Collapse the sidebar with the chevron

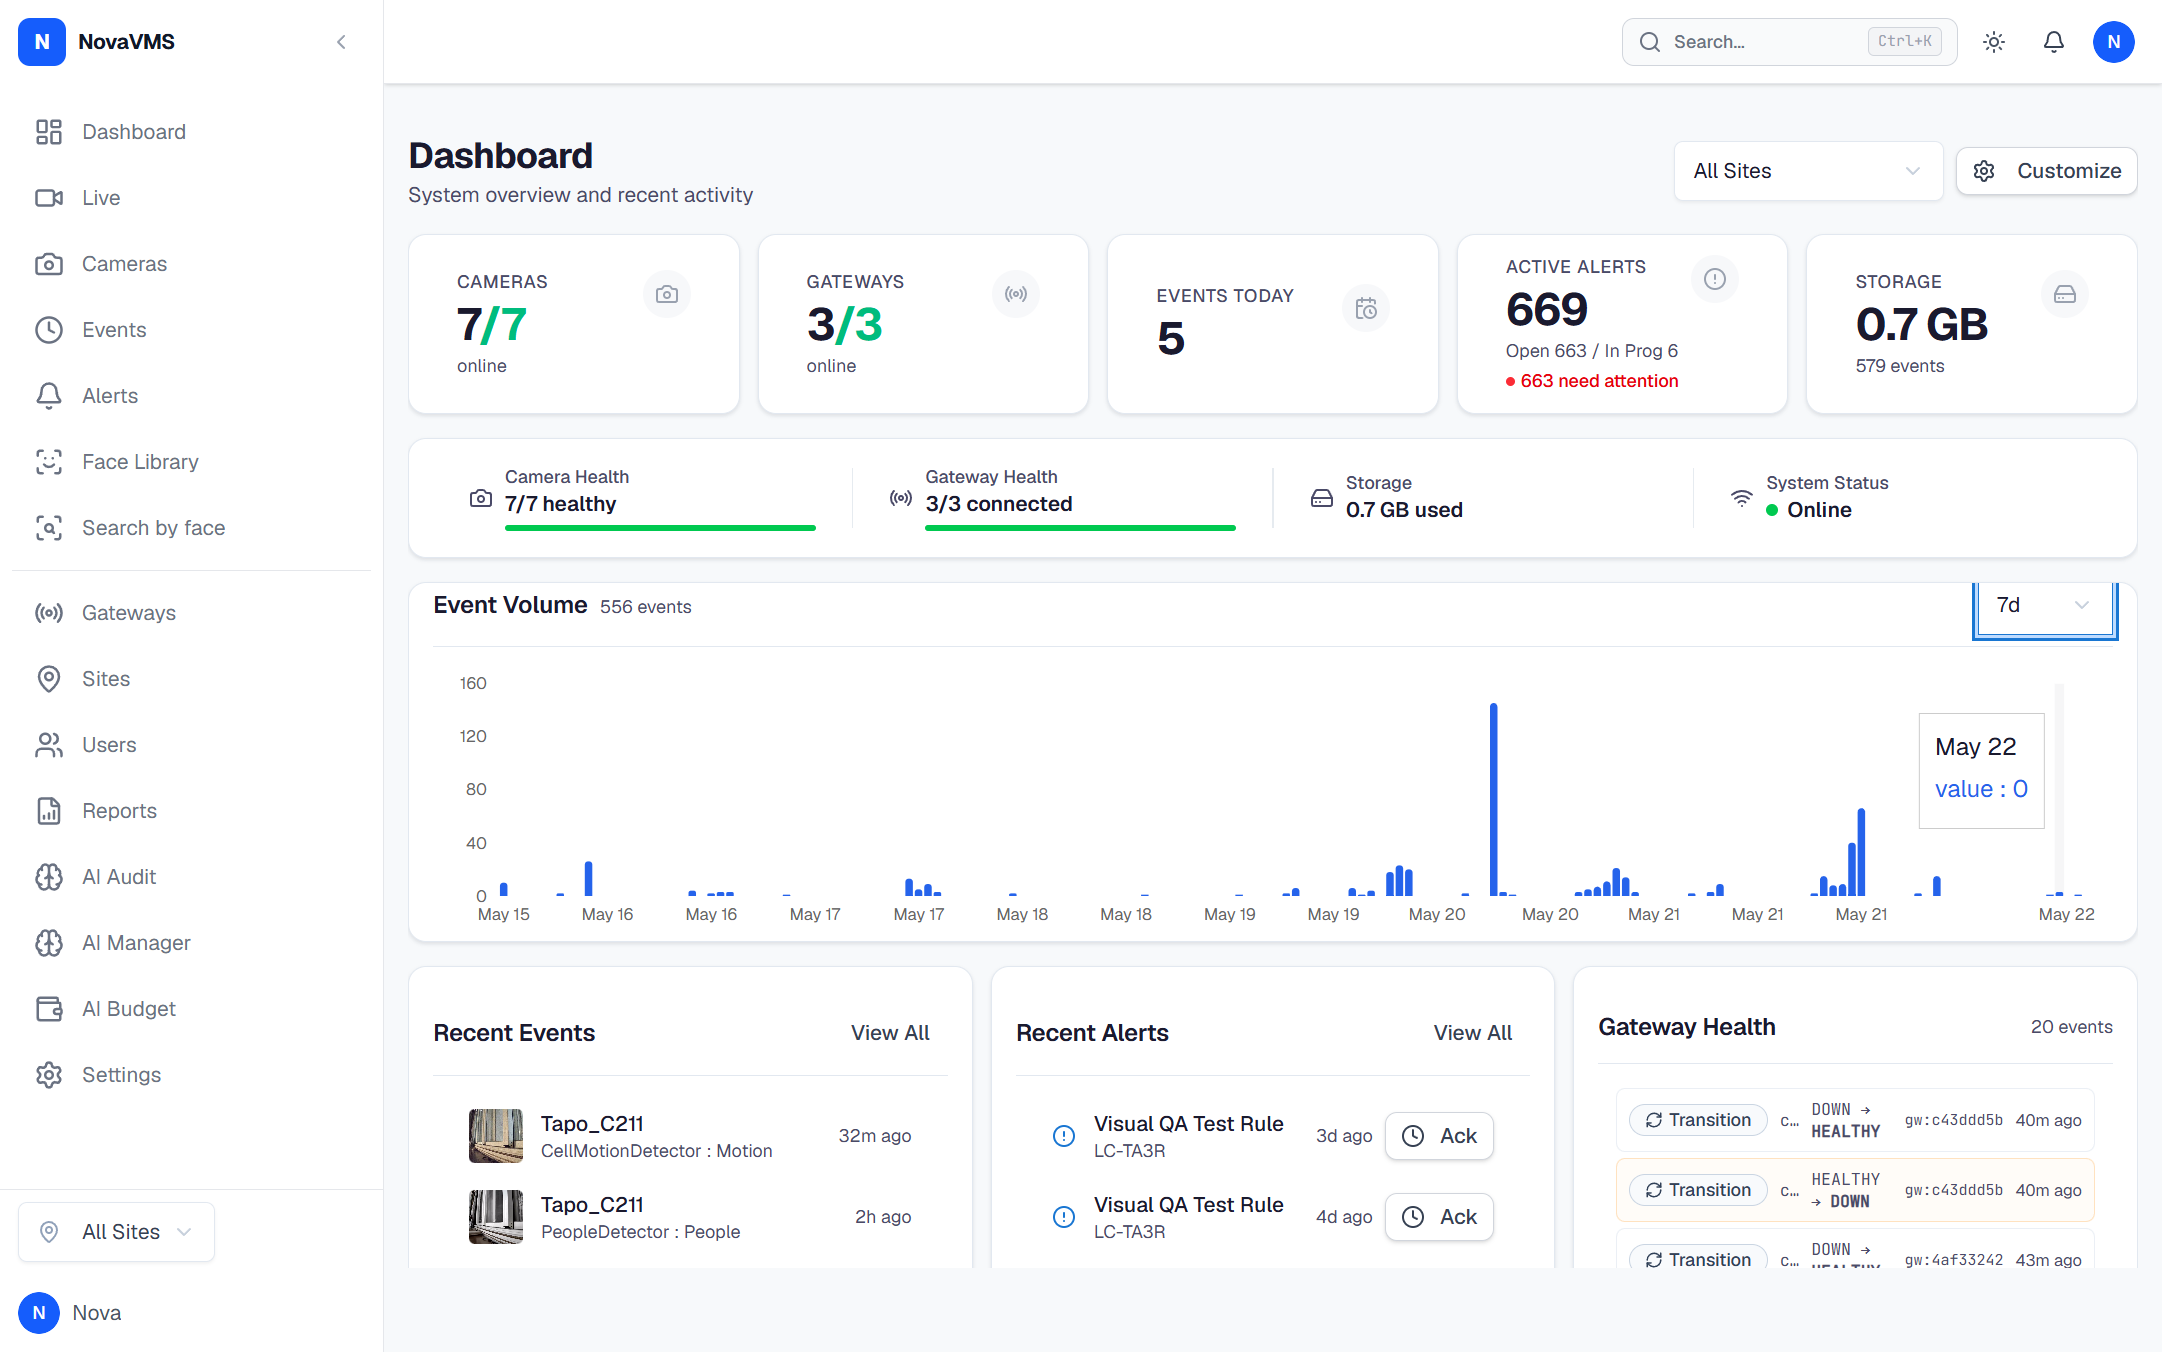click(341, 42)
